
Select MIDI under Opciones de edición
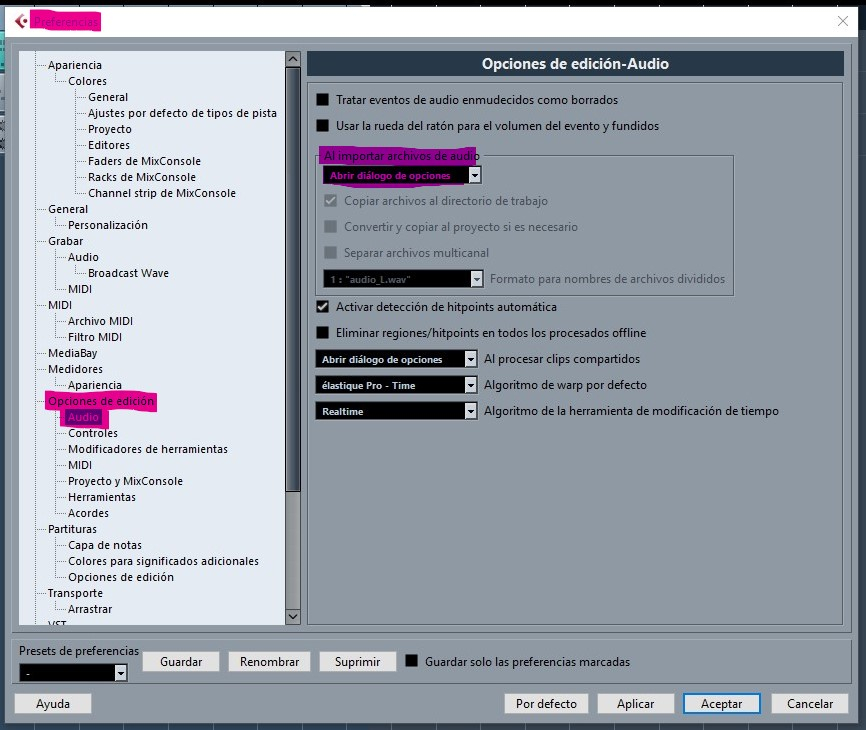80,465
